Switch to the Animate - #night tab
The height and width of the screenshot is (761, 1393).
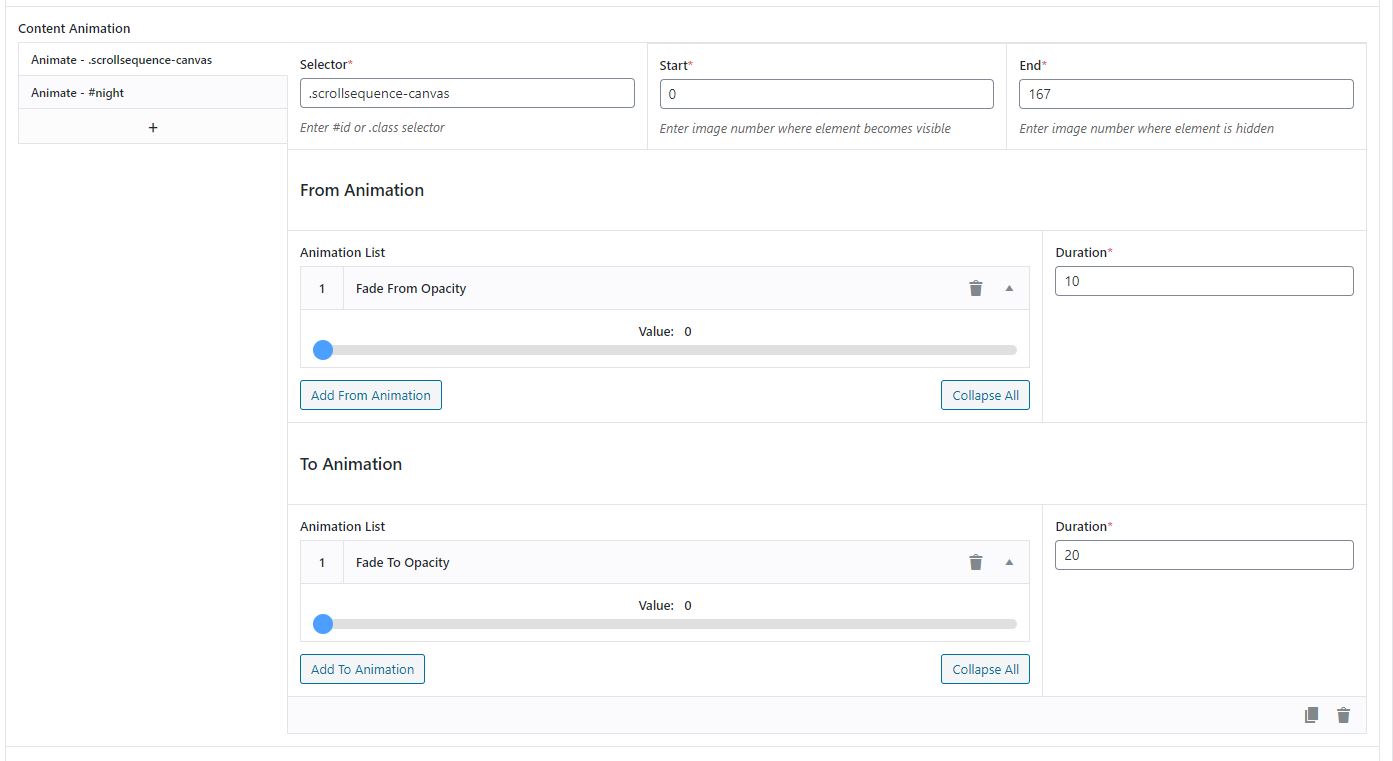(153, 93)
